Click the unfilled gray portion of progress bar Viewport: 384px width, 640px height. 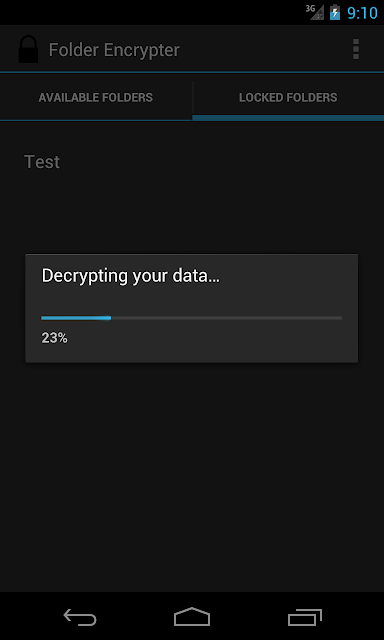[x=227, y=318]
